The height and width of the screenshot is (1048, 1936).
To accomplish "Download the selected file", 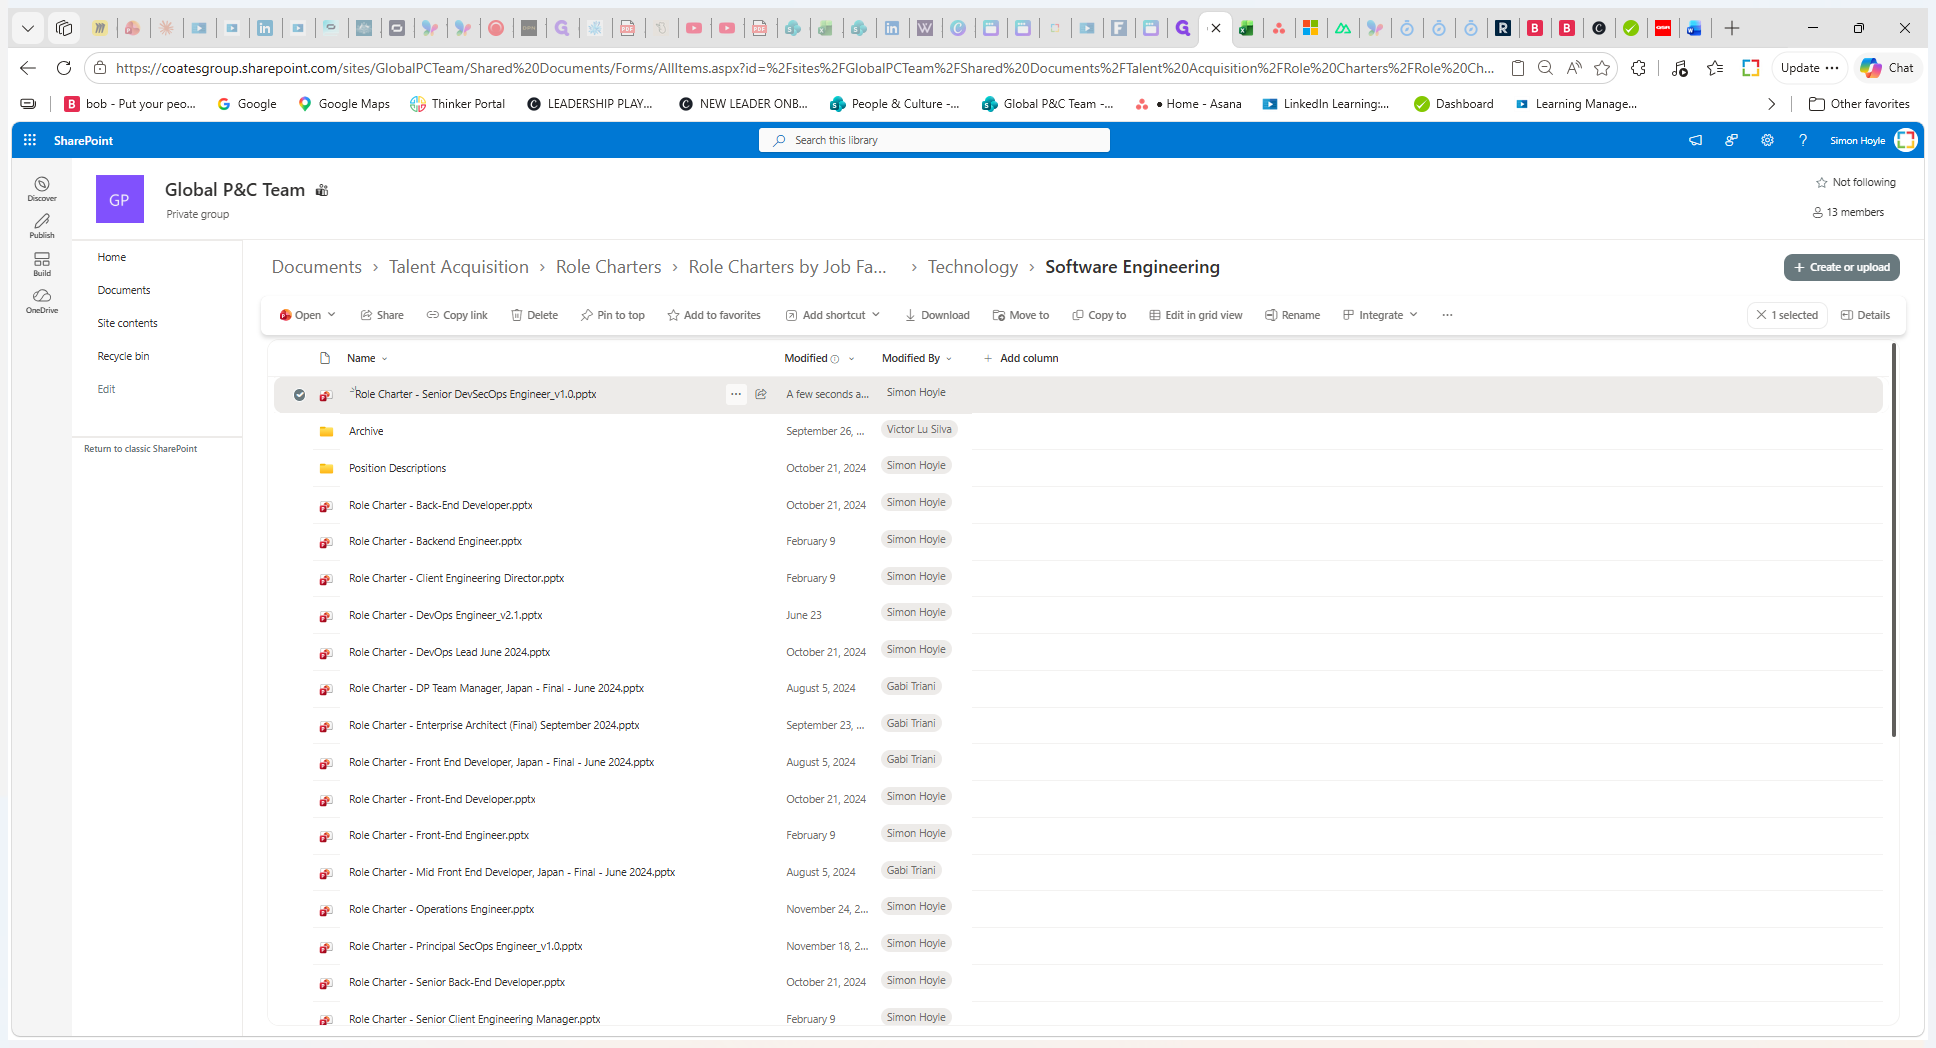I will point(937,315).
